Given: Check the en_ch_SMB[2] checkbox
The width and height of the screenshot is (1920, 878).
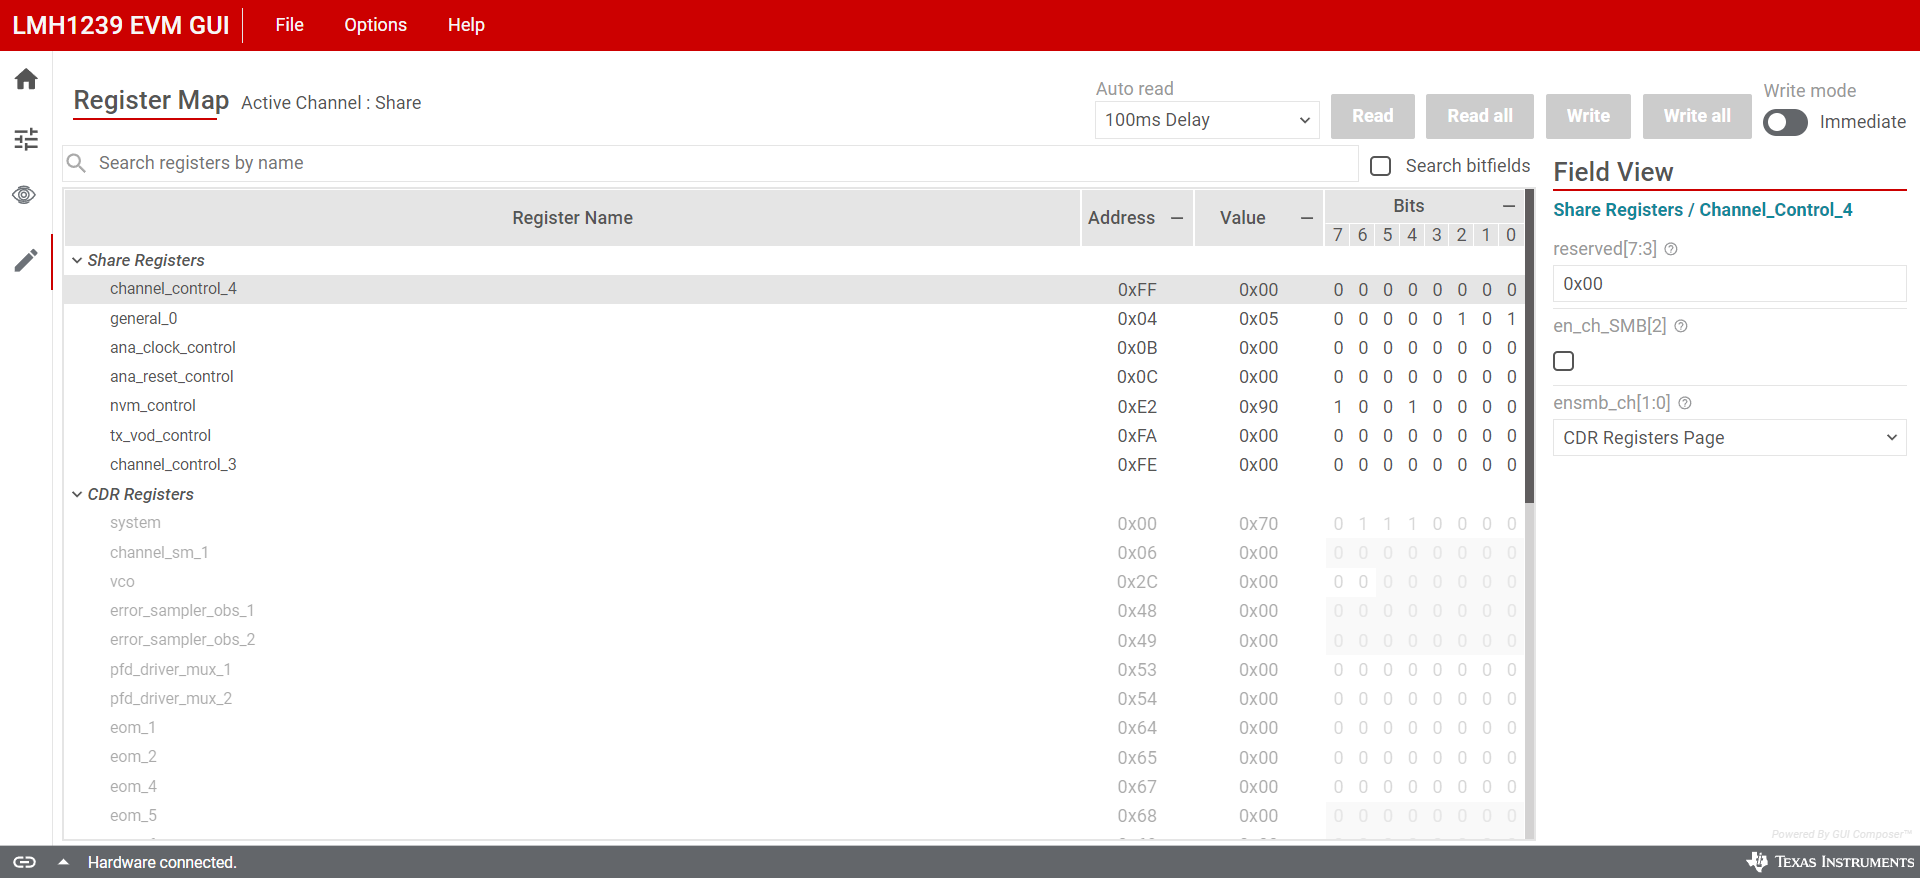Looking at the screenshot, I should 1564,361.
